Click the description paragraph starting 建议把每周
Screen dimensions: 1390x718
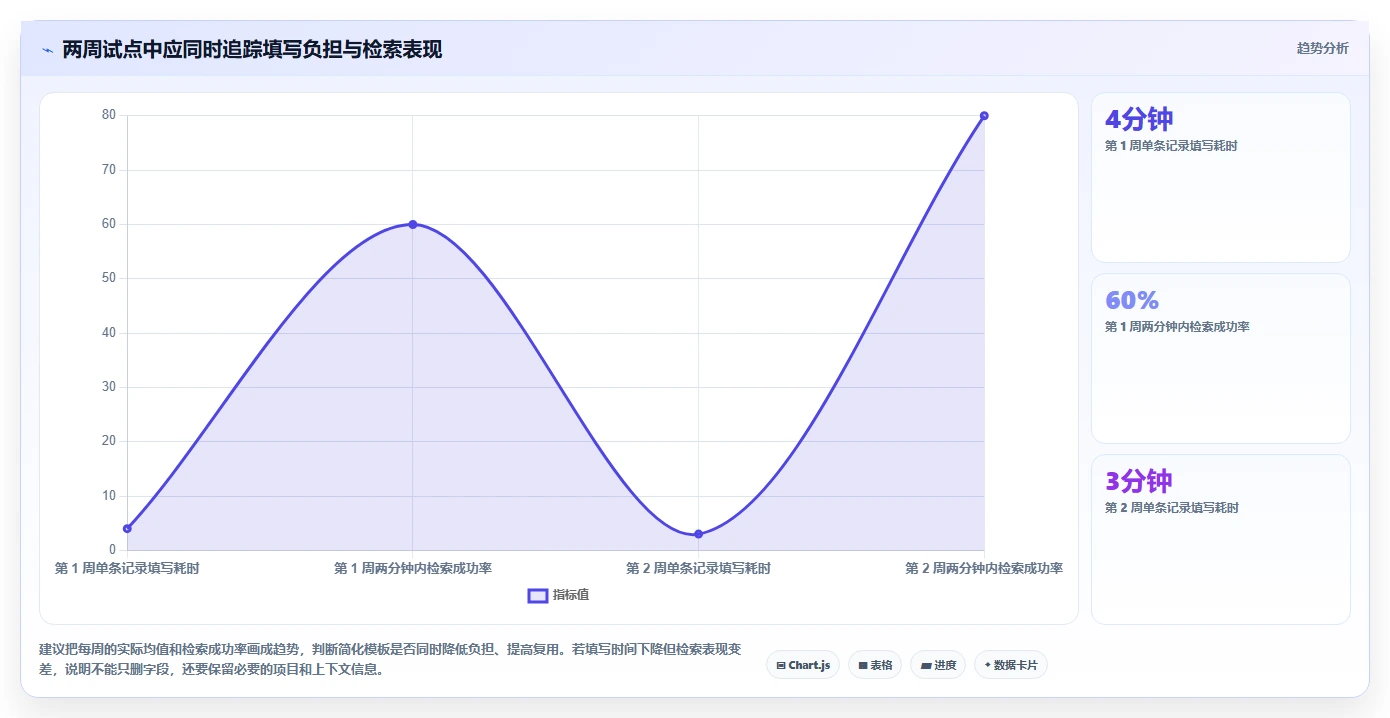click(390, 659)
